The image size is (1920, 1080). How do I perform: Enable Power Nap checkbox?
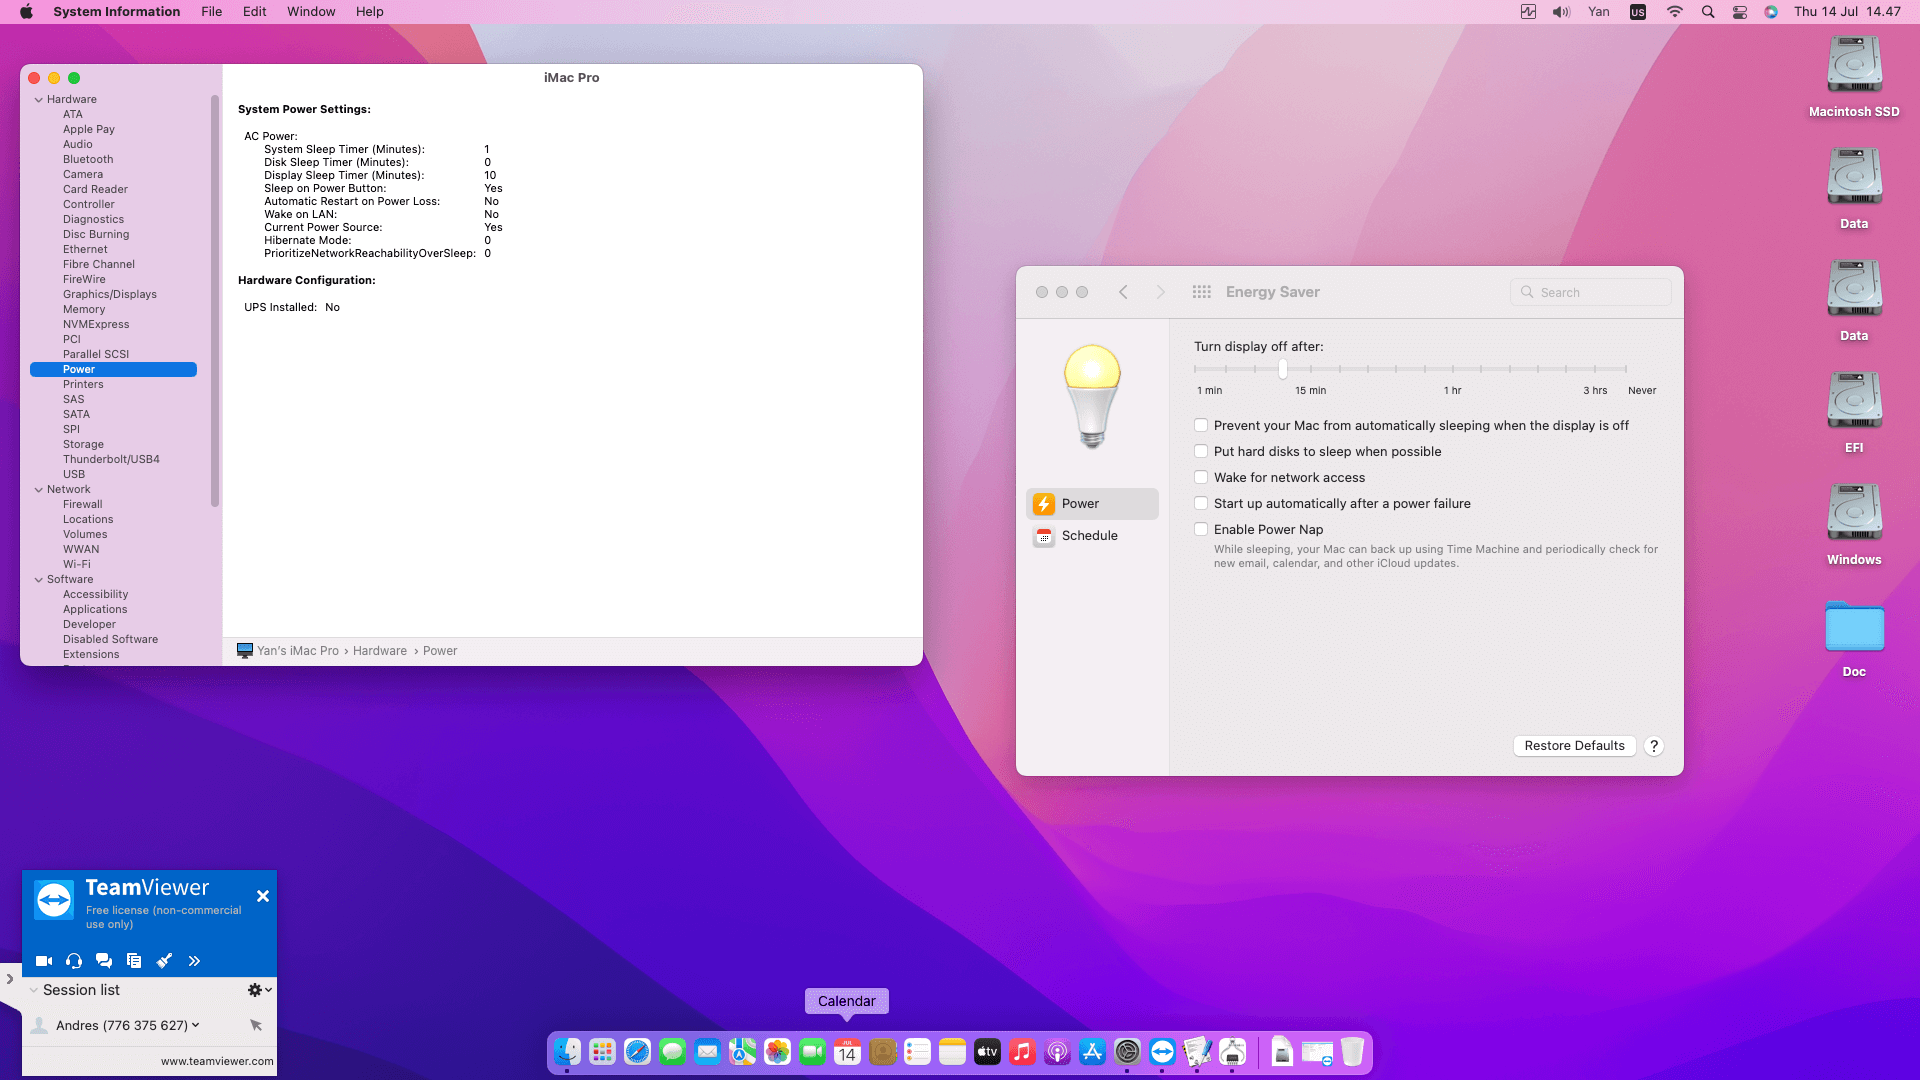pyautogui.click(x=1201, y=529)
